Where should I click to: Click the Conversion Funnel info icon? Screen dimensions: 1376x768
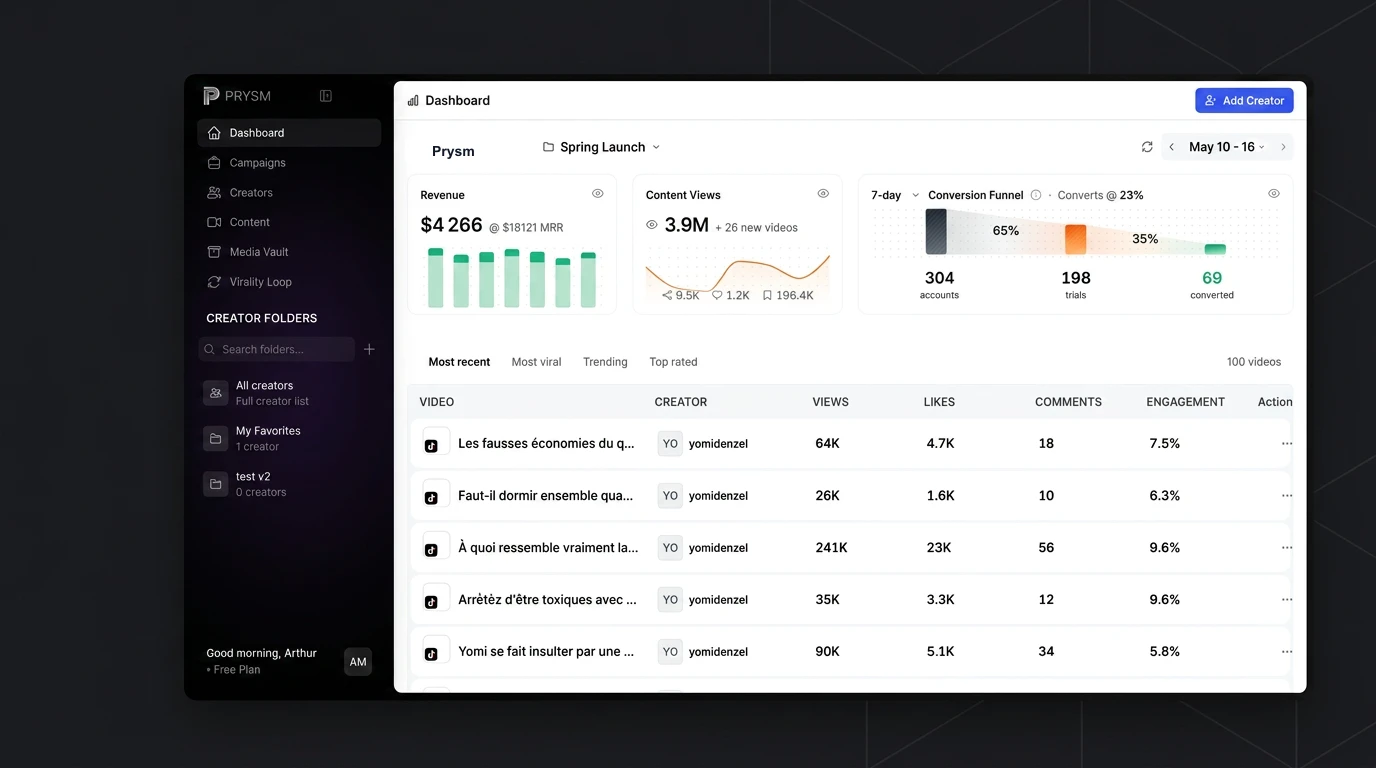tap(1036, 195)
